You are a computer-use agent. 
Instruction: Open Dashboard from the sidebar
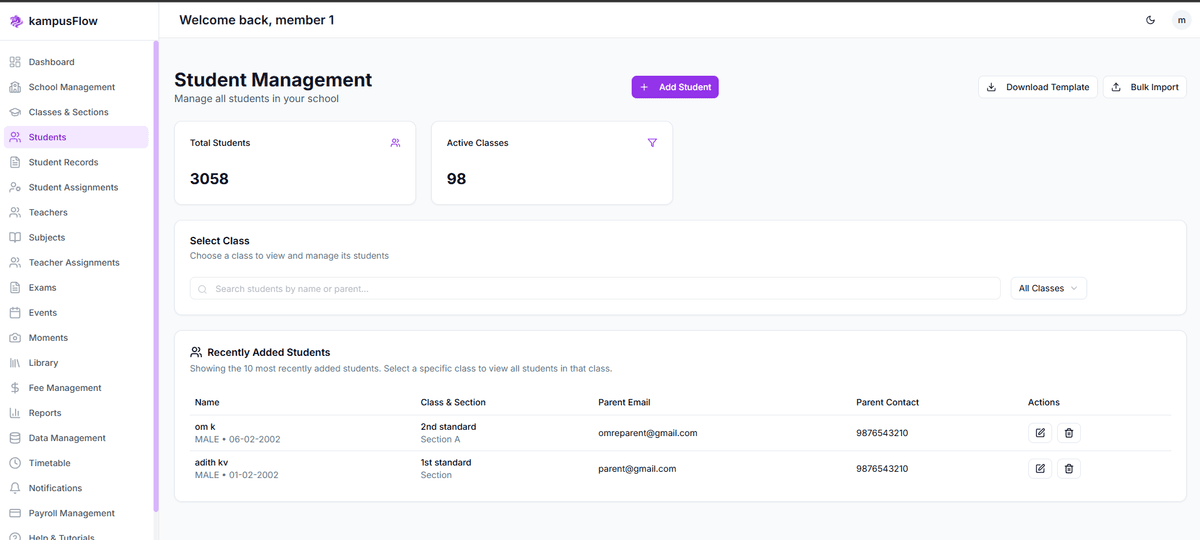[76, 62]
